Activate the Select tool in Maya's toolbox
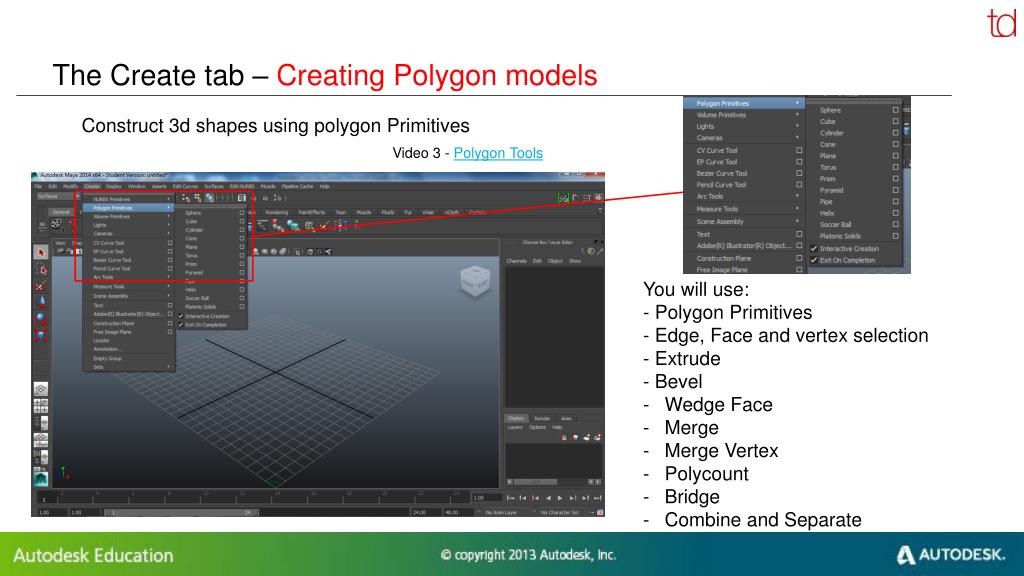1024x576 pixels. click(x=40, y=252)
